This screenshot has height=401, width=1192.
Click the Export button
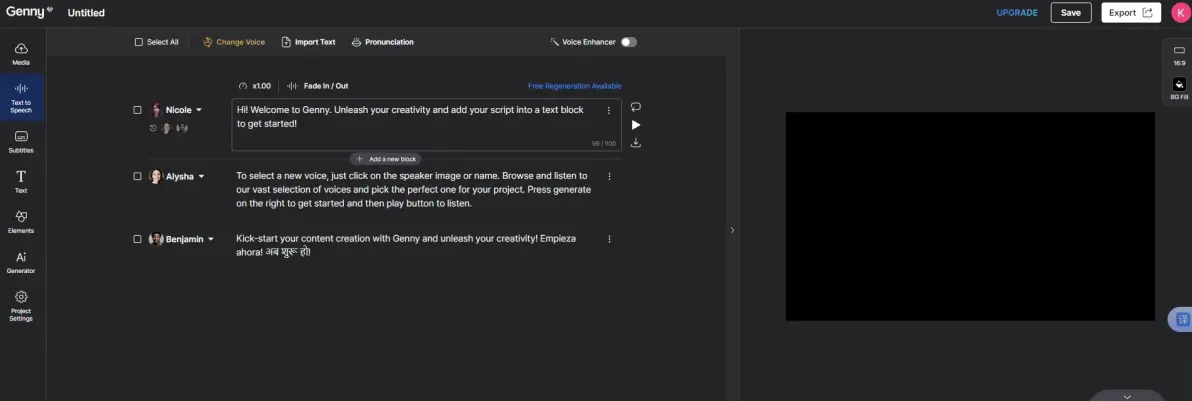coord(1130,13)
